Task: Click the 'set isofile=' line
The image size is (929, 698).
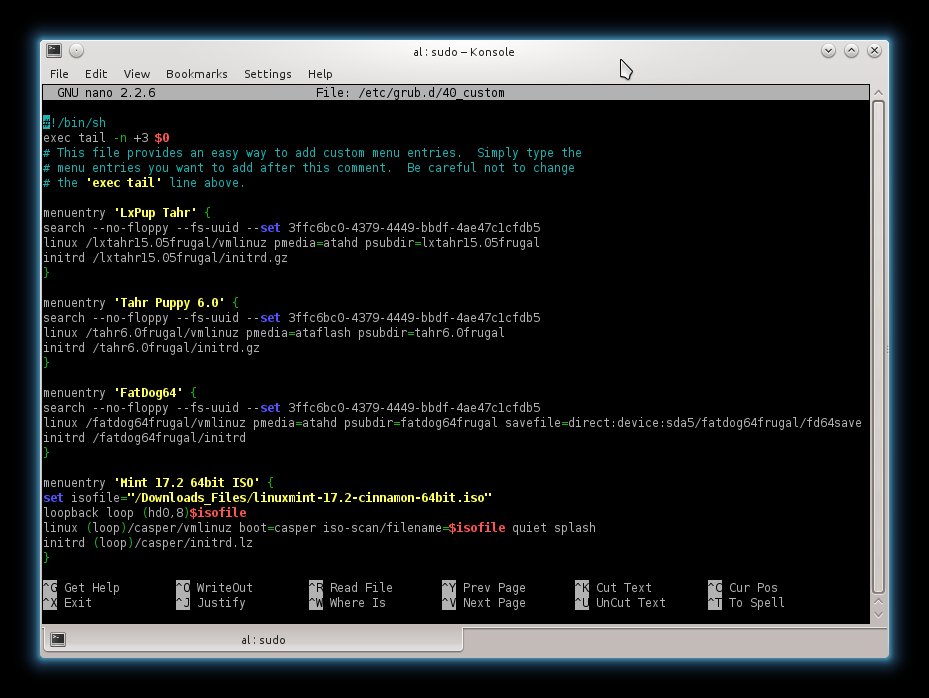Action: pos(267,498)
